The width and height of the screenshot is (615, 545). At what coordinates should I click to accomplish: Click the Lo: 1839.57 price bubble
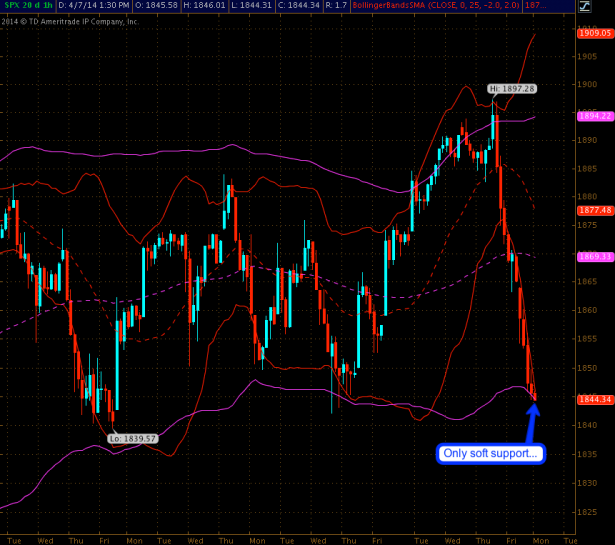133,438
